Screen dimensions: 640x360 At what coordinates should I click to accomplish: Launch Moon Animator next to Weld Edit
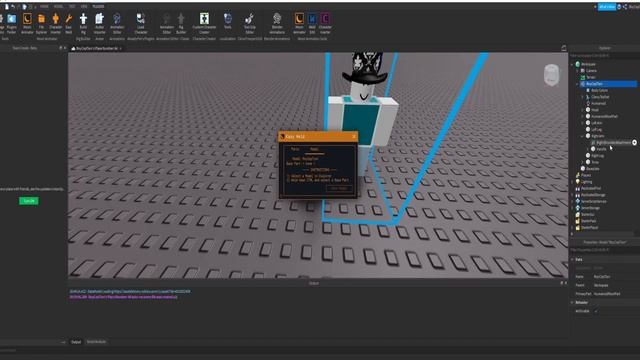tap(299, 24)
